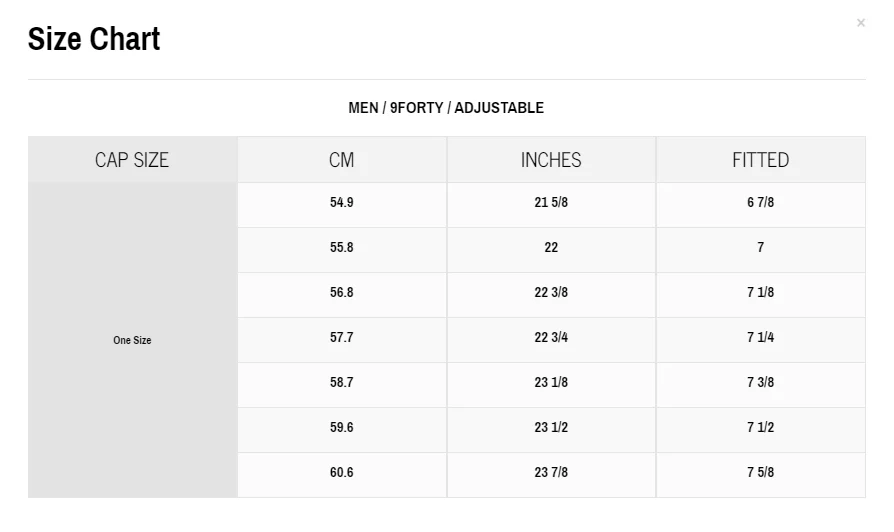Click the MEN / 9FORTY / ADJUSTABLE heading

click(446, 108)
